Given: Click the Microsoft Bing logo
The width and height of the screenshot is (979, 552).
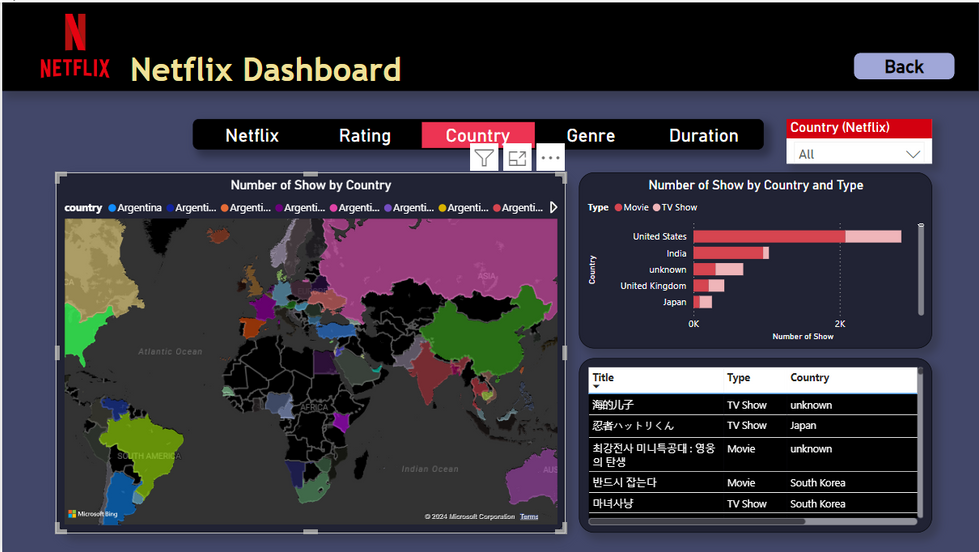Looking at the screenshot, I should tap(93, 514).
